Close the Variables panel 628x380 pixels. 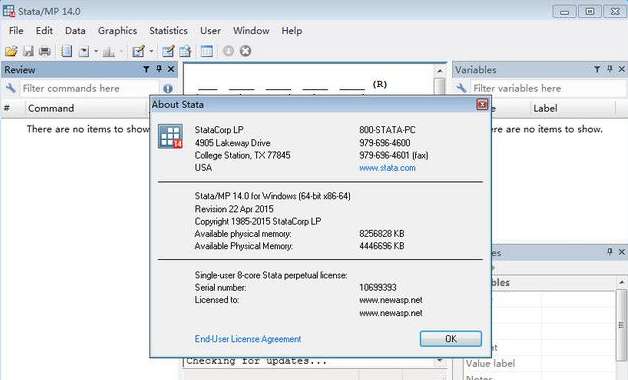pyautogui.click(x=622, y=69)
